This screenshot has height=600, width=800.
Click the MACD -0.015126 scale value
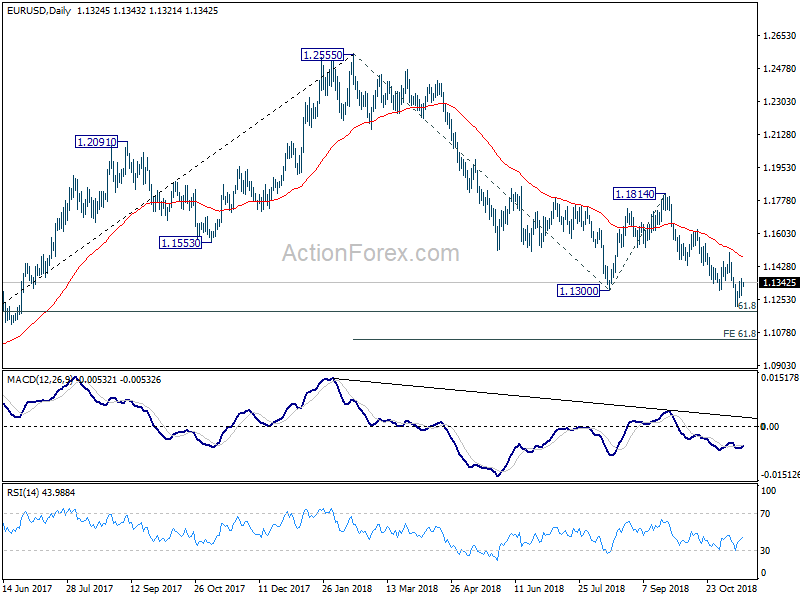pos(780,475)
